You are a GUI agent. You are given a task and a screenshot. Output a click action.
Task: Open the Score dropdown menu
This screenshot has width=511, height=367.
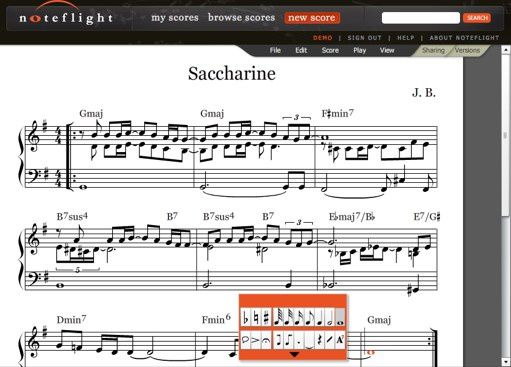(330, 50)
